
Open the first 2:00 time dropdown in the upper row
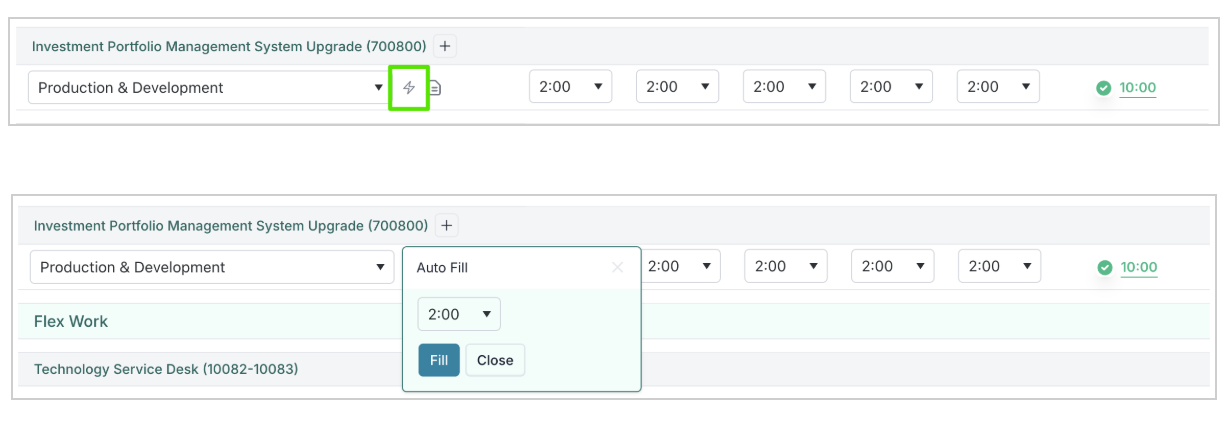(x=570, y=86)
